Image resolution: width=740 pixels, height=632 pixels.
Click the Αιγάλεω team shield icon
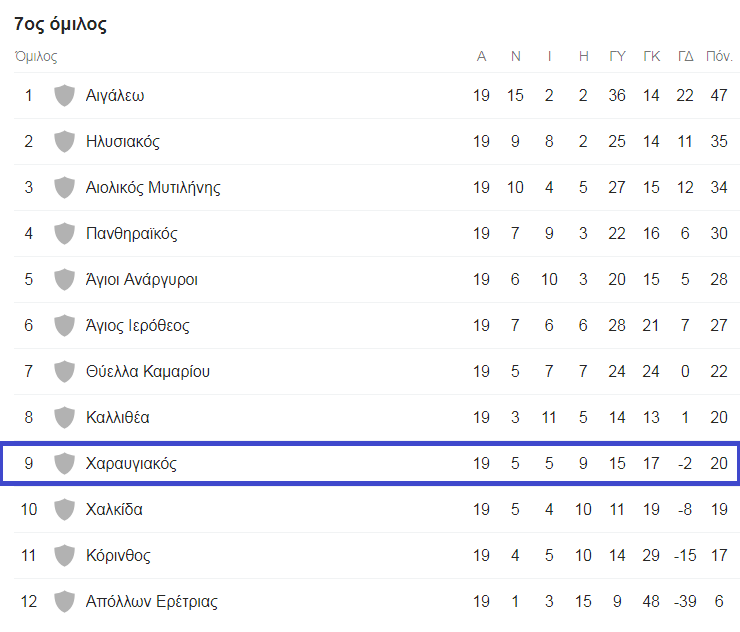64,96
